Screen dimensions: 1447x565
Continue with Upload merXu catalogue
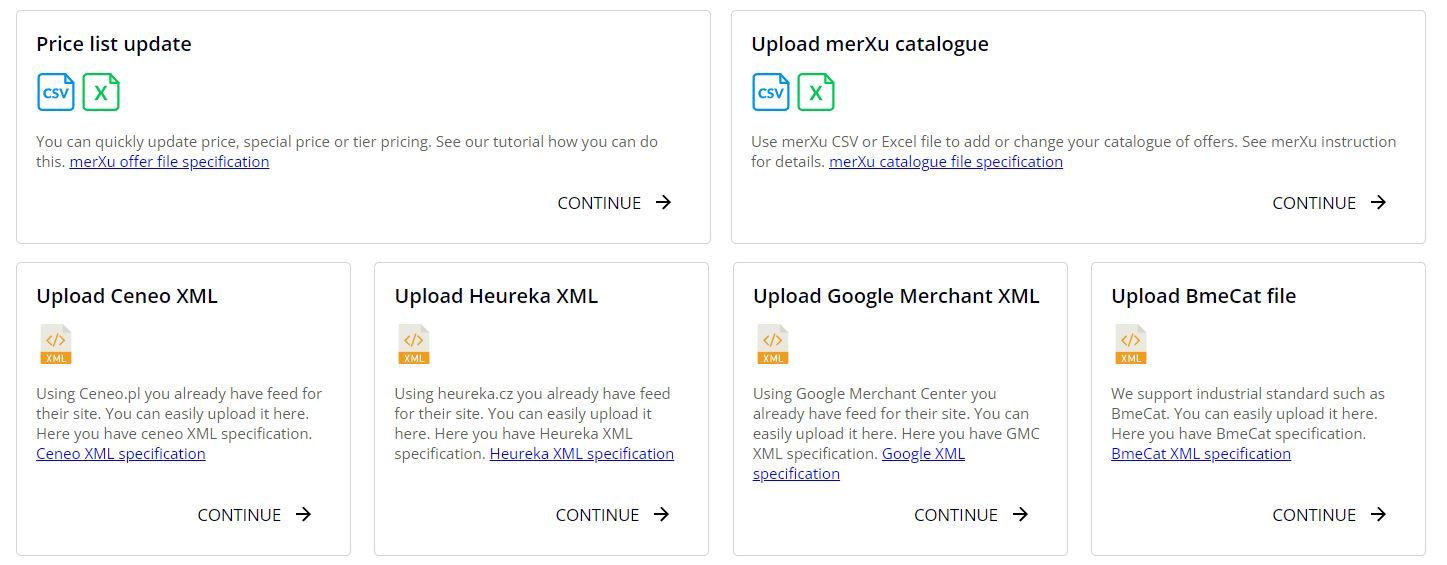pyautogui.click(x=1330, y=203)
